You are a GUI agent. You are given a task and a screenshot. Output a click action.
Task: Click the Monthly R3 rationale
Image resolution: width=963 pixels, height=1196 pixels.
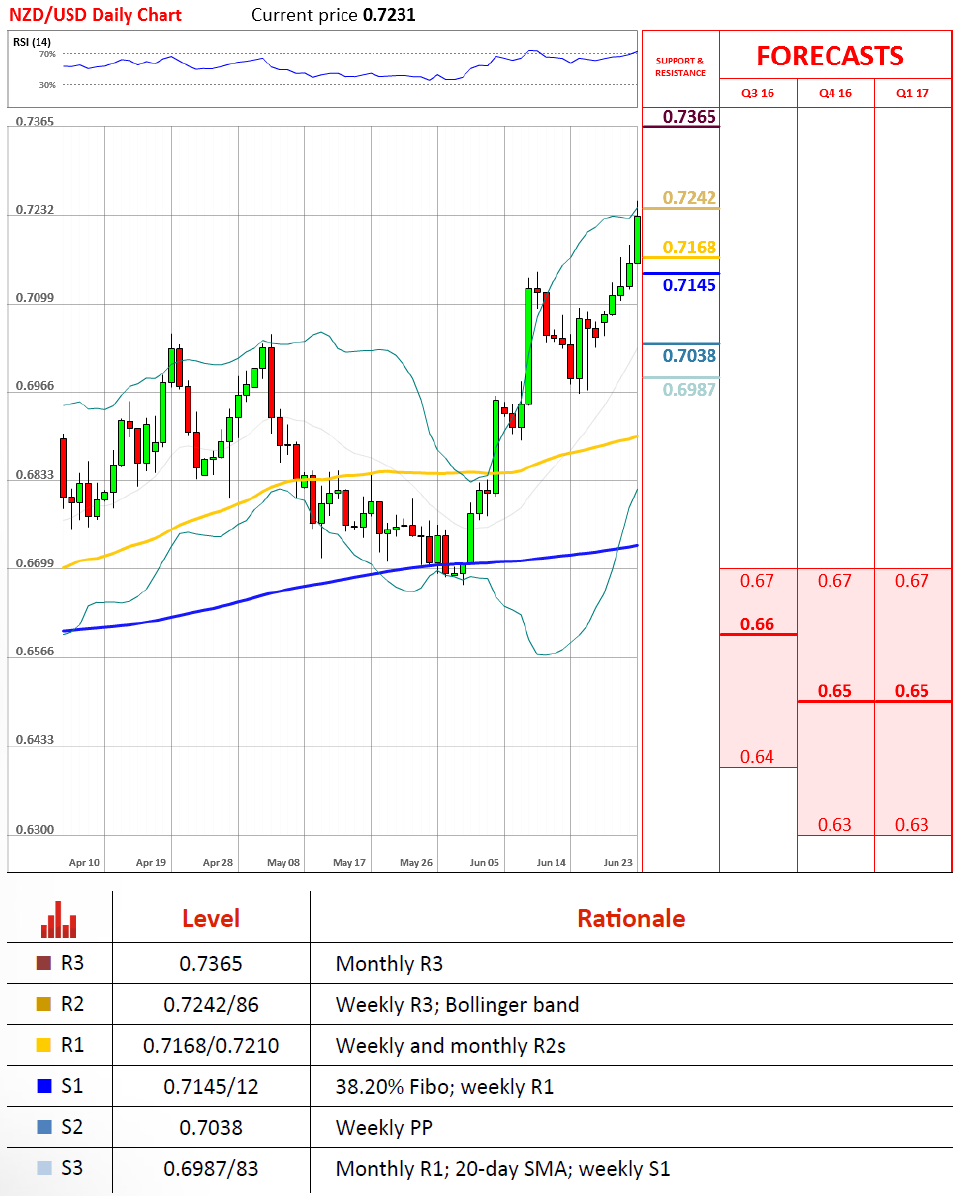click(389, 964)
